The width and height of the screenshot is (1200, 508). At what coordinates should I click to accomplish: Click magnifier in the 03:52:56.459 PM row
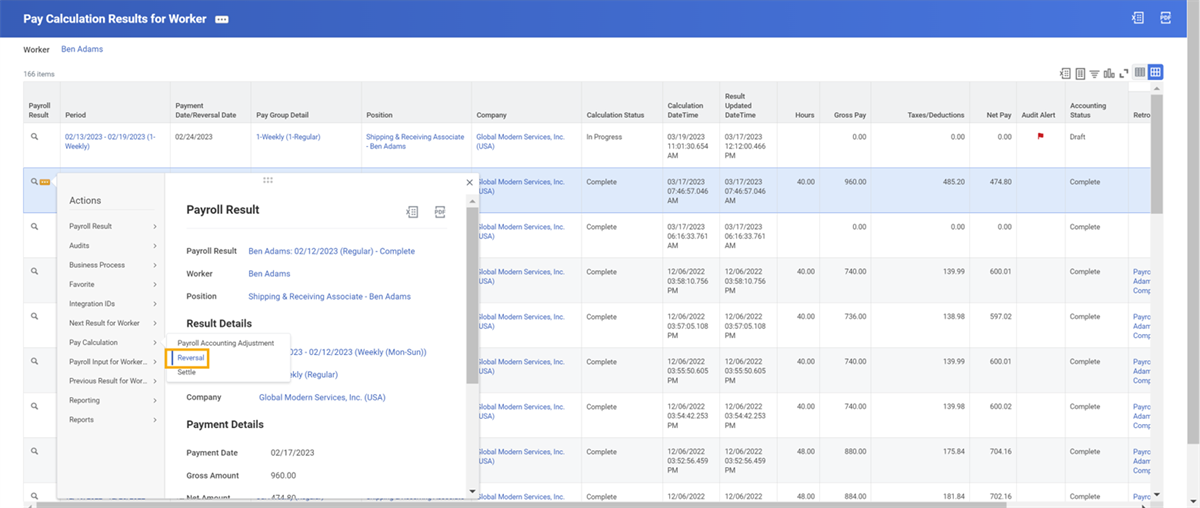(x=34, y=452)
